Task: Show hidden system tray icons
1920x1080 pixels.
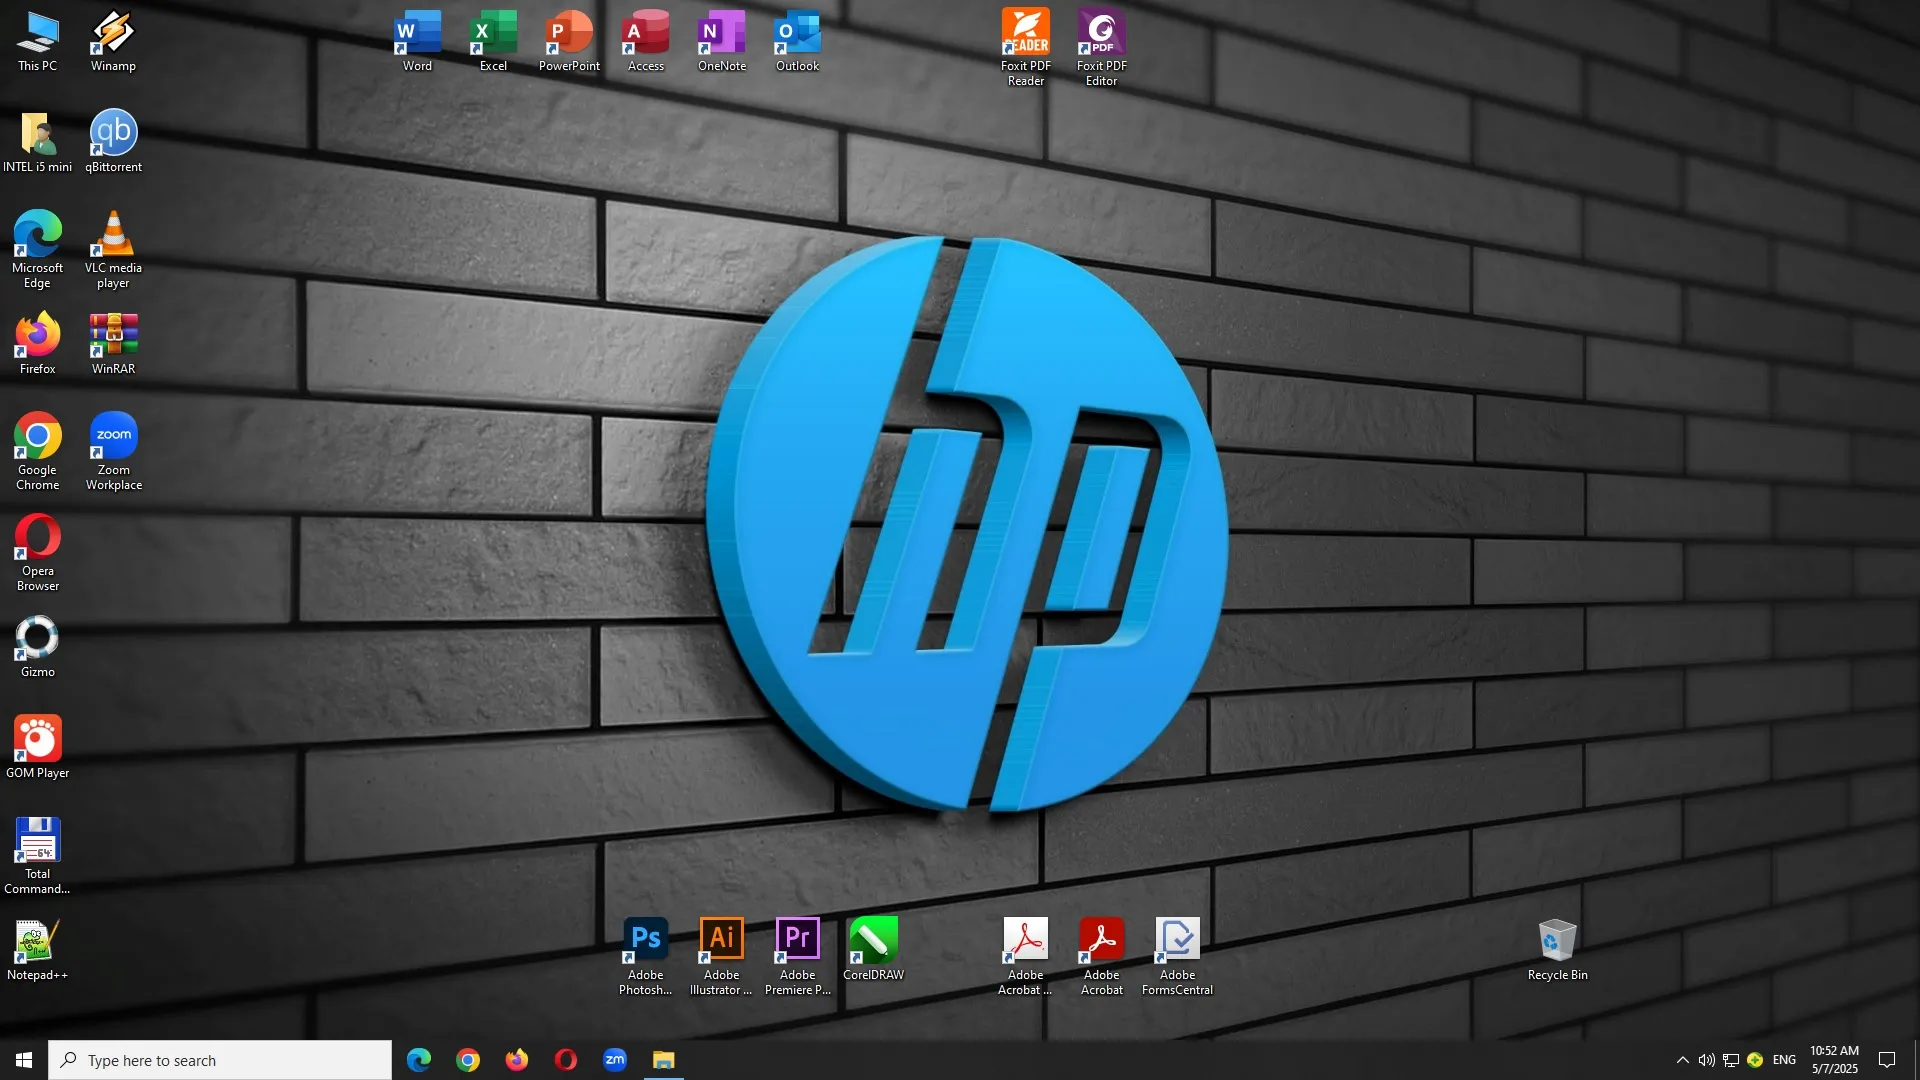Action: (x=1683, y=1060)
